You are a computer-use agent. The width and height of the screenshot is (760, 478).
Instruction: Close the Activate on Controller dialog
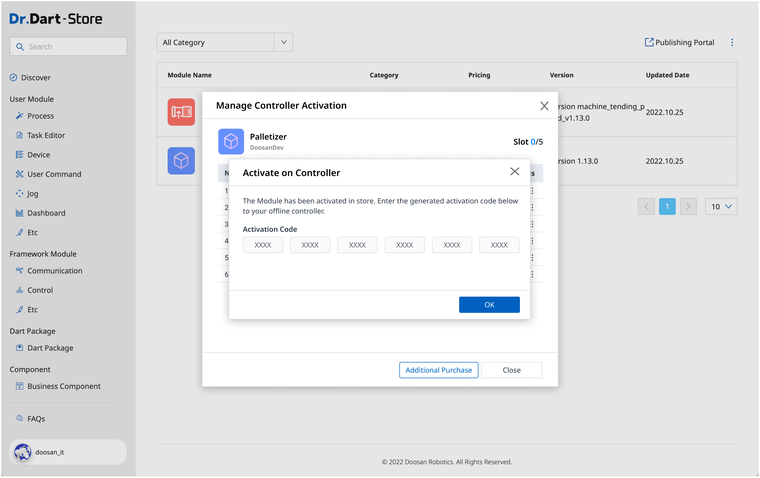[x=515, y=172]
